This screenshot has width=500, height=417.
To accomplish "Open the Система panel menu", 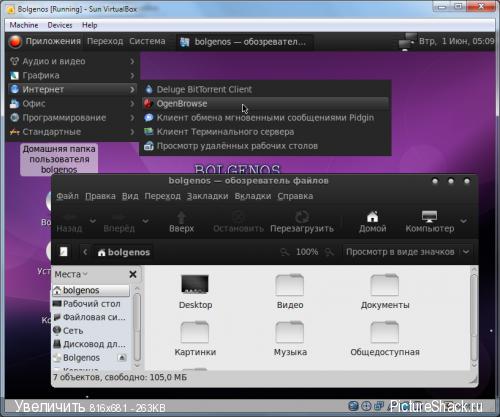I will [147, 41].
